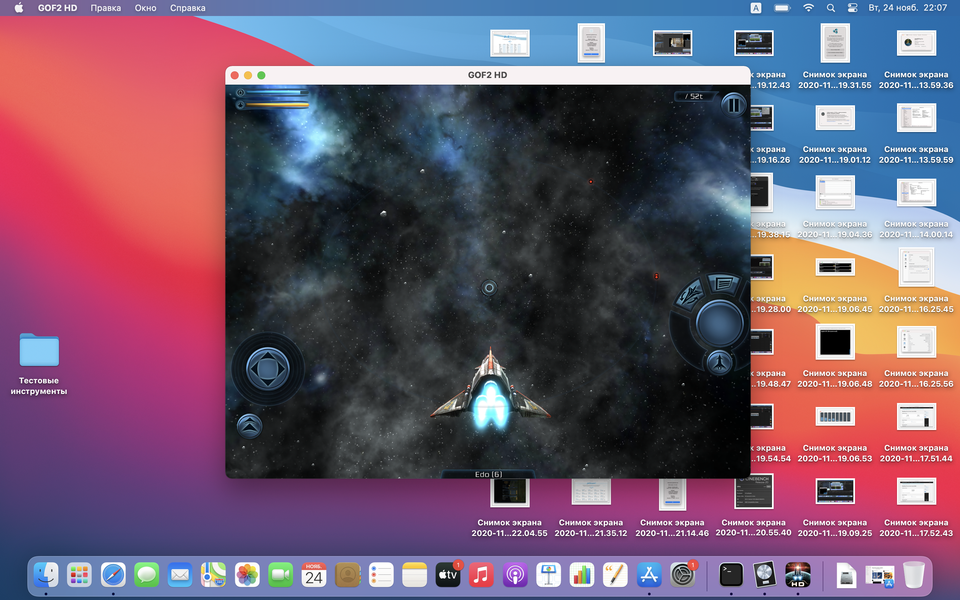960x600 pixels.
Task: Tap the ship rotation camera icon
Action: click(x=690, y=296)
